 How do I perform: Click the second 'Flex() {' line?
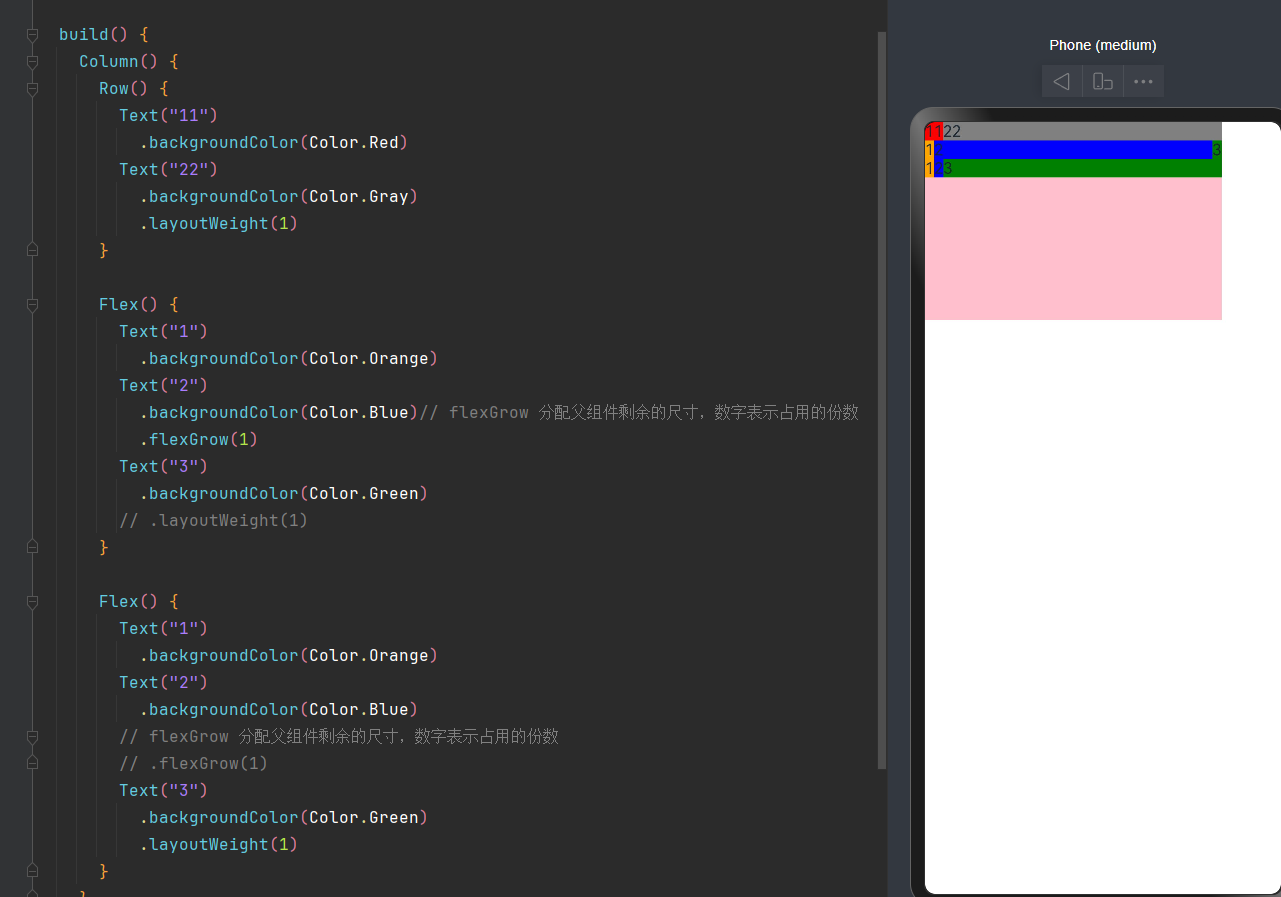(139, 602)
